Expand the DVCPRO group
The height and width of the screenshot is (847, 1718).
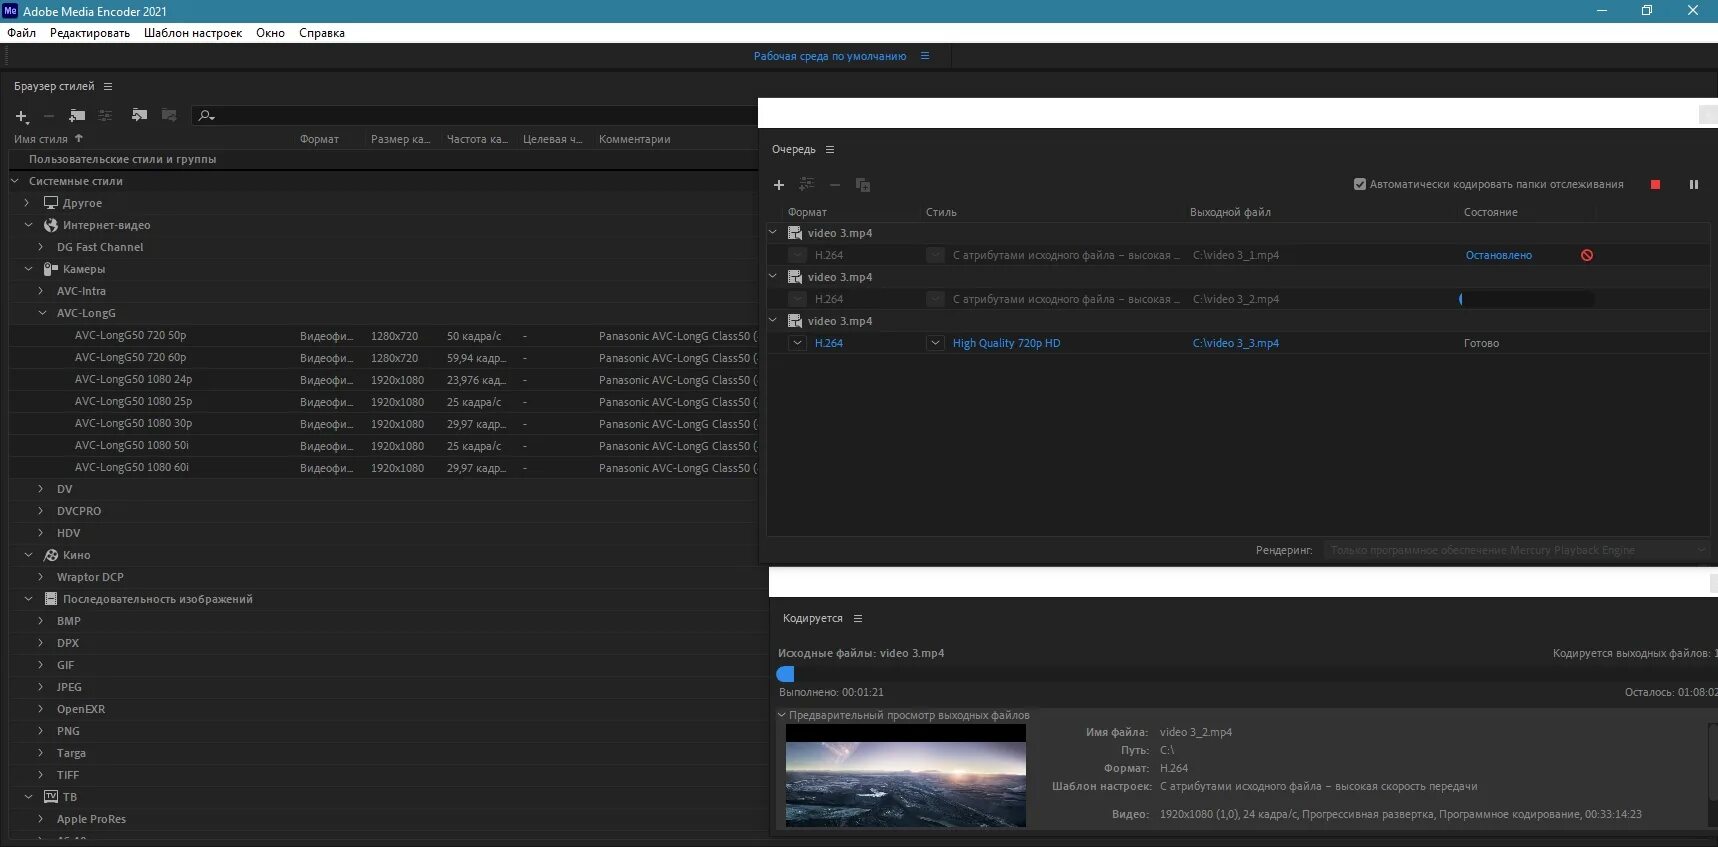41,511
